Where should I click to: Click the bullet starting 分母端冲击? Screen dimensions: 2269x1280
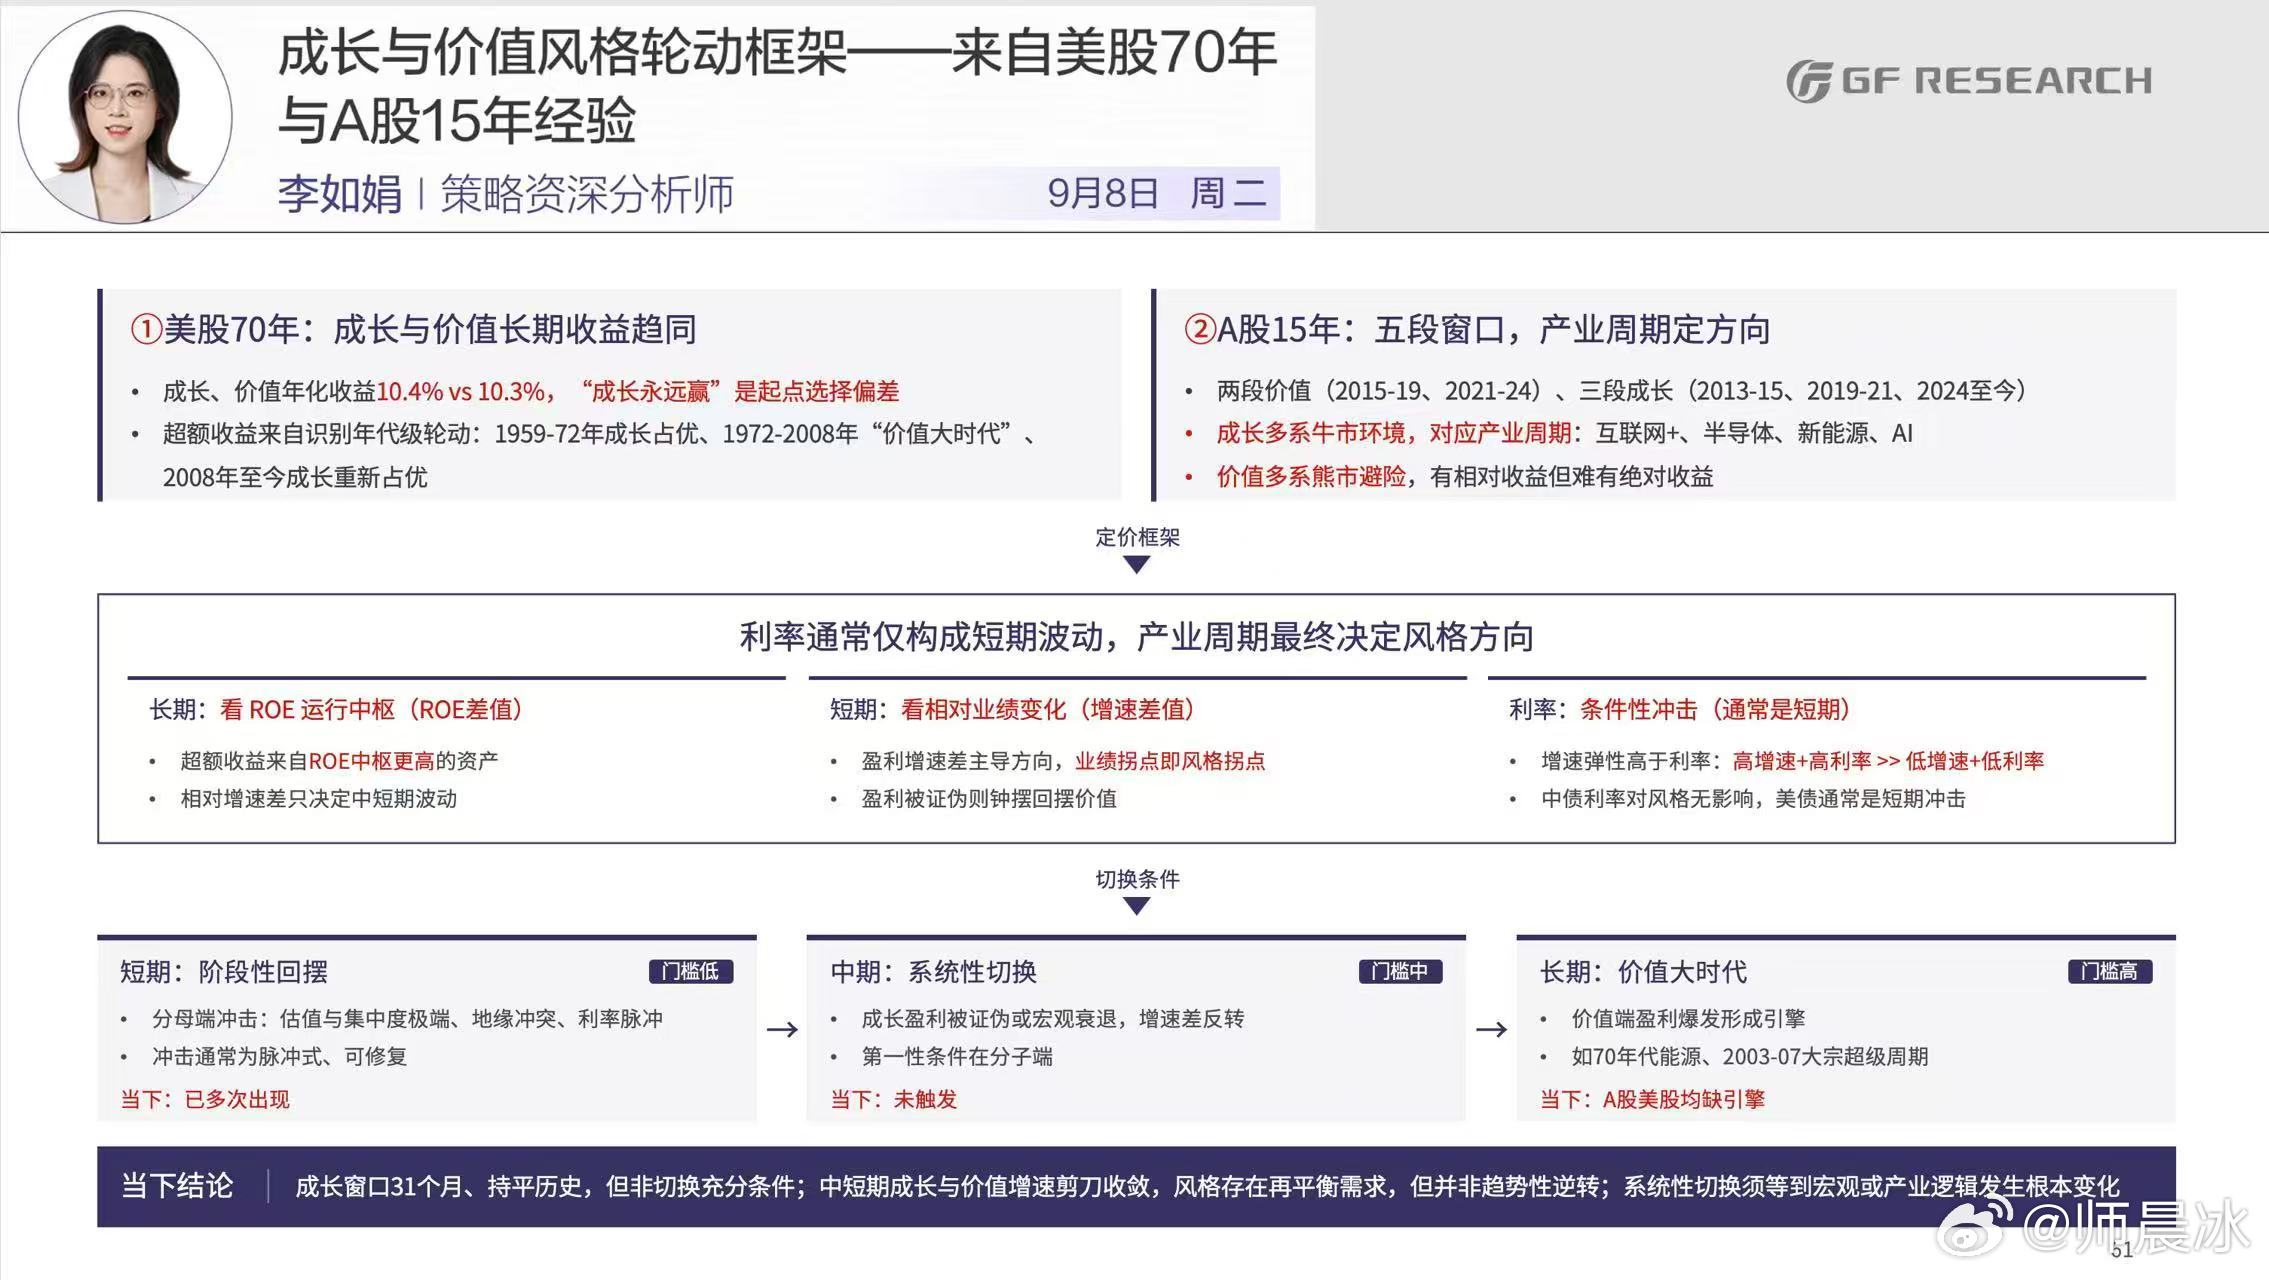(407, 1019)
